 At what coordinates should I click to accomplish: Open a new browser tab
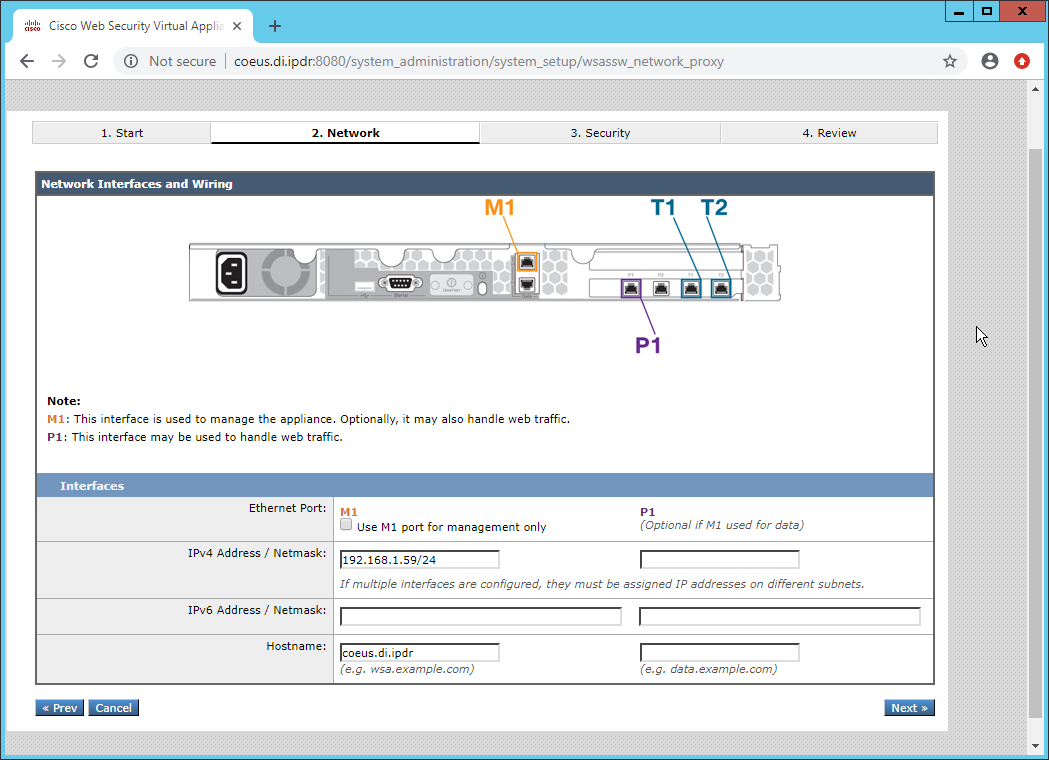[x=274, y=26]
